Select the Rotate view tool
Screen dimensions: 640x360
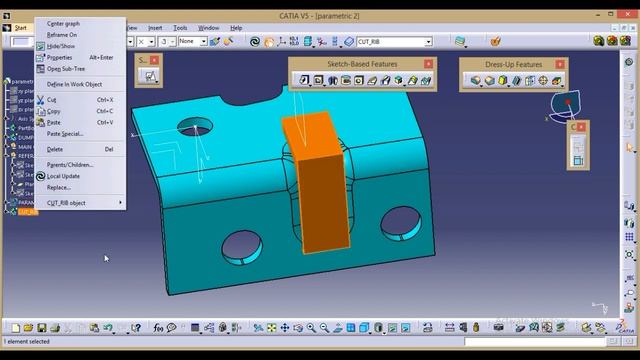298,328
